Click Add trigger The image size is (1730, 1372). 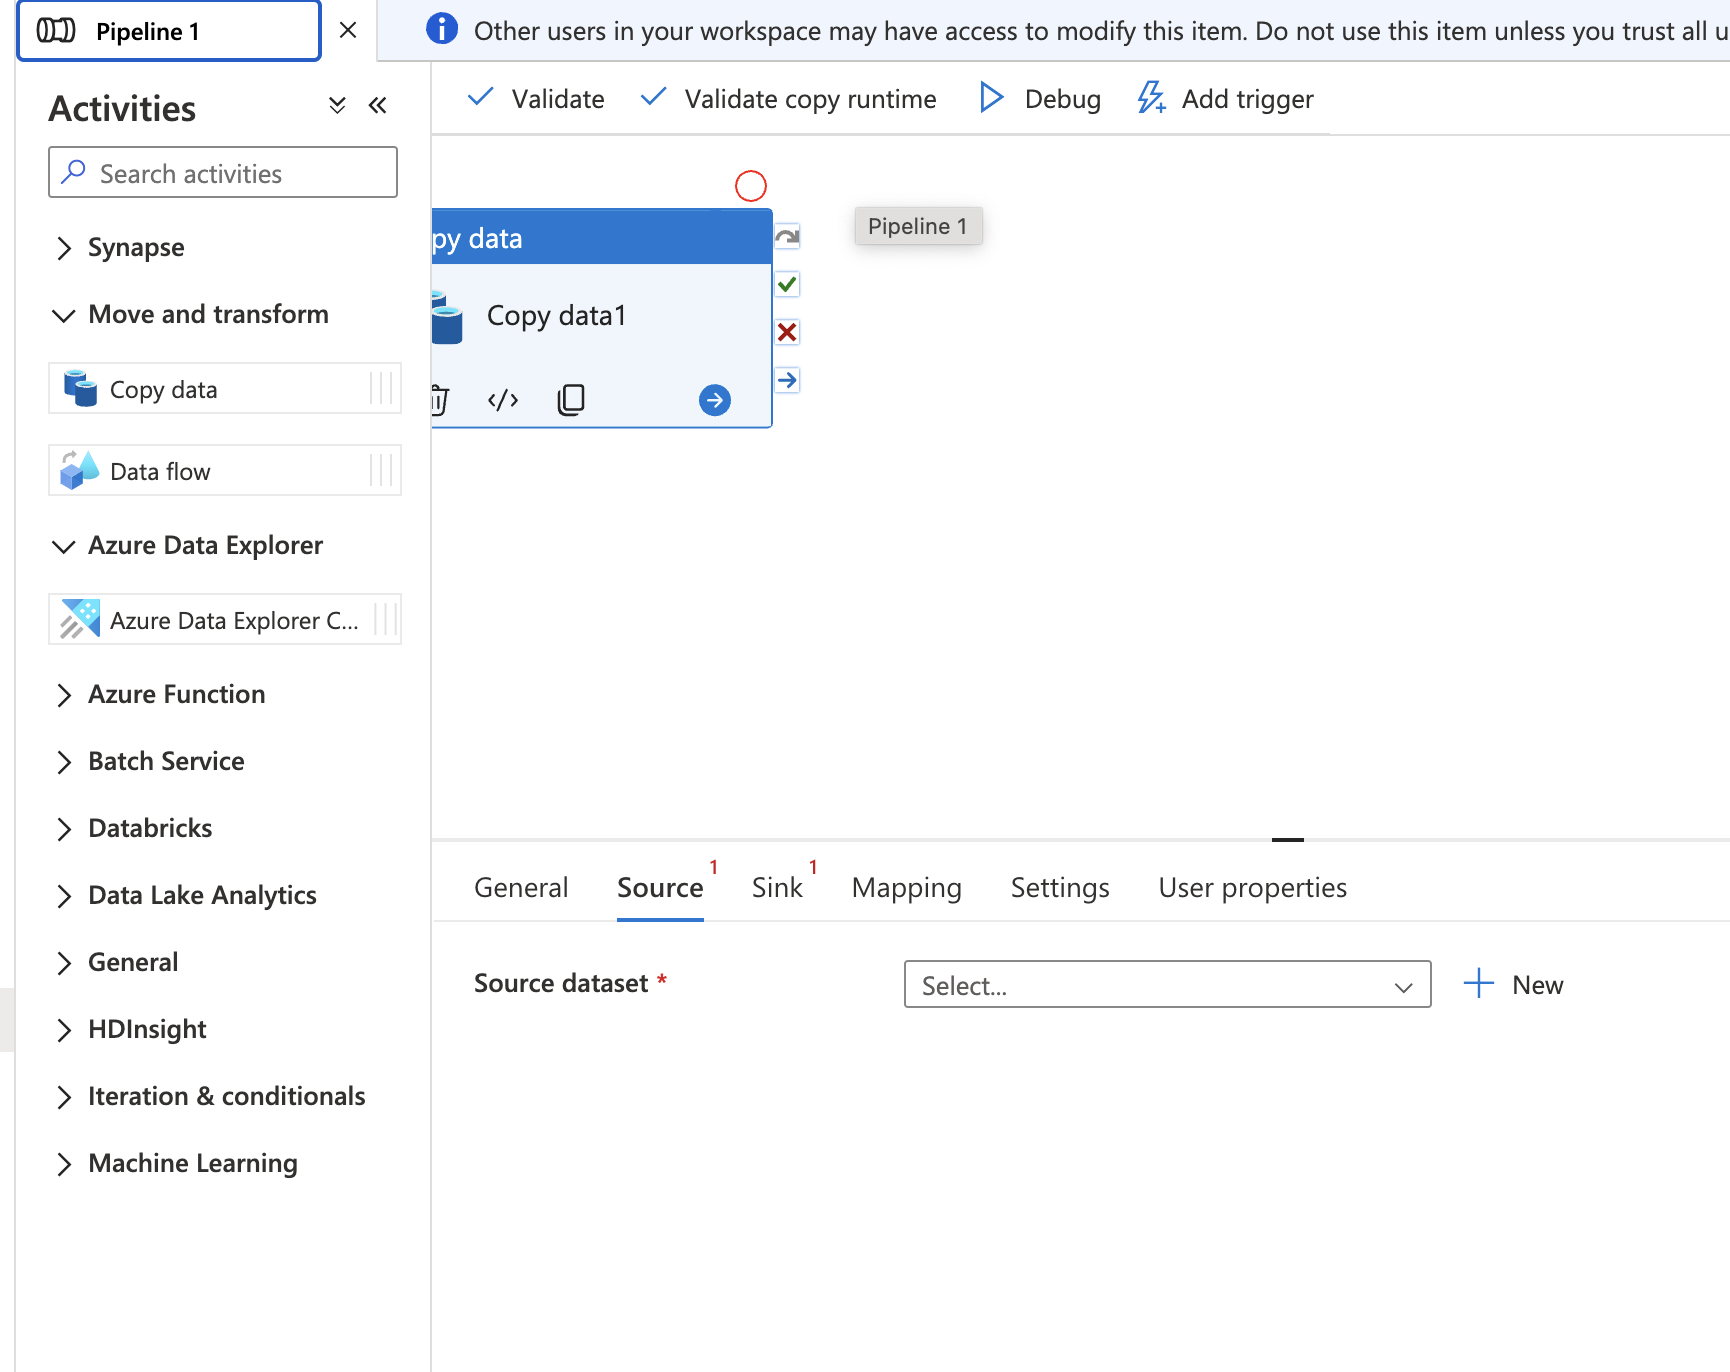coord(1225,98)
